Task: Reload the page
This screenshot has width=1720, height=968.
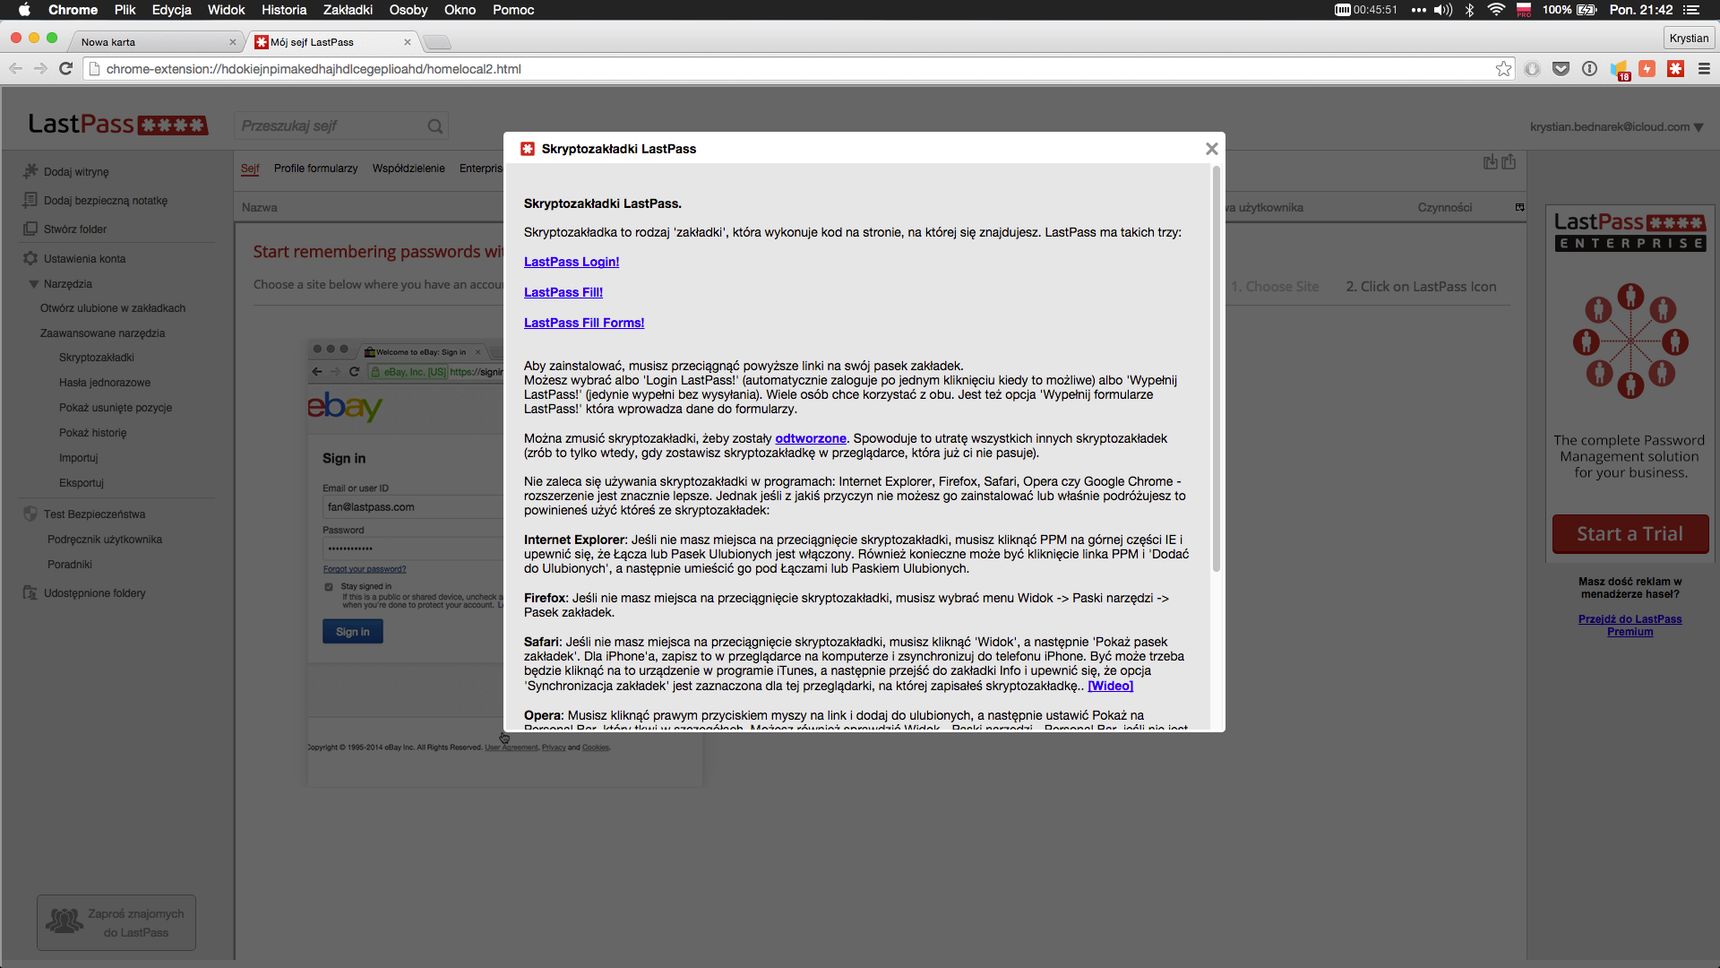Action: 66,68
